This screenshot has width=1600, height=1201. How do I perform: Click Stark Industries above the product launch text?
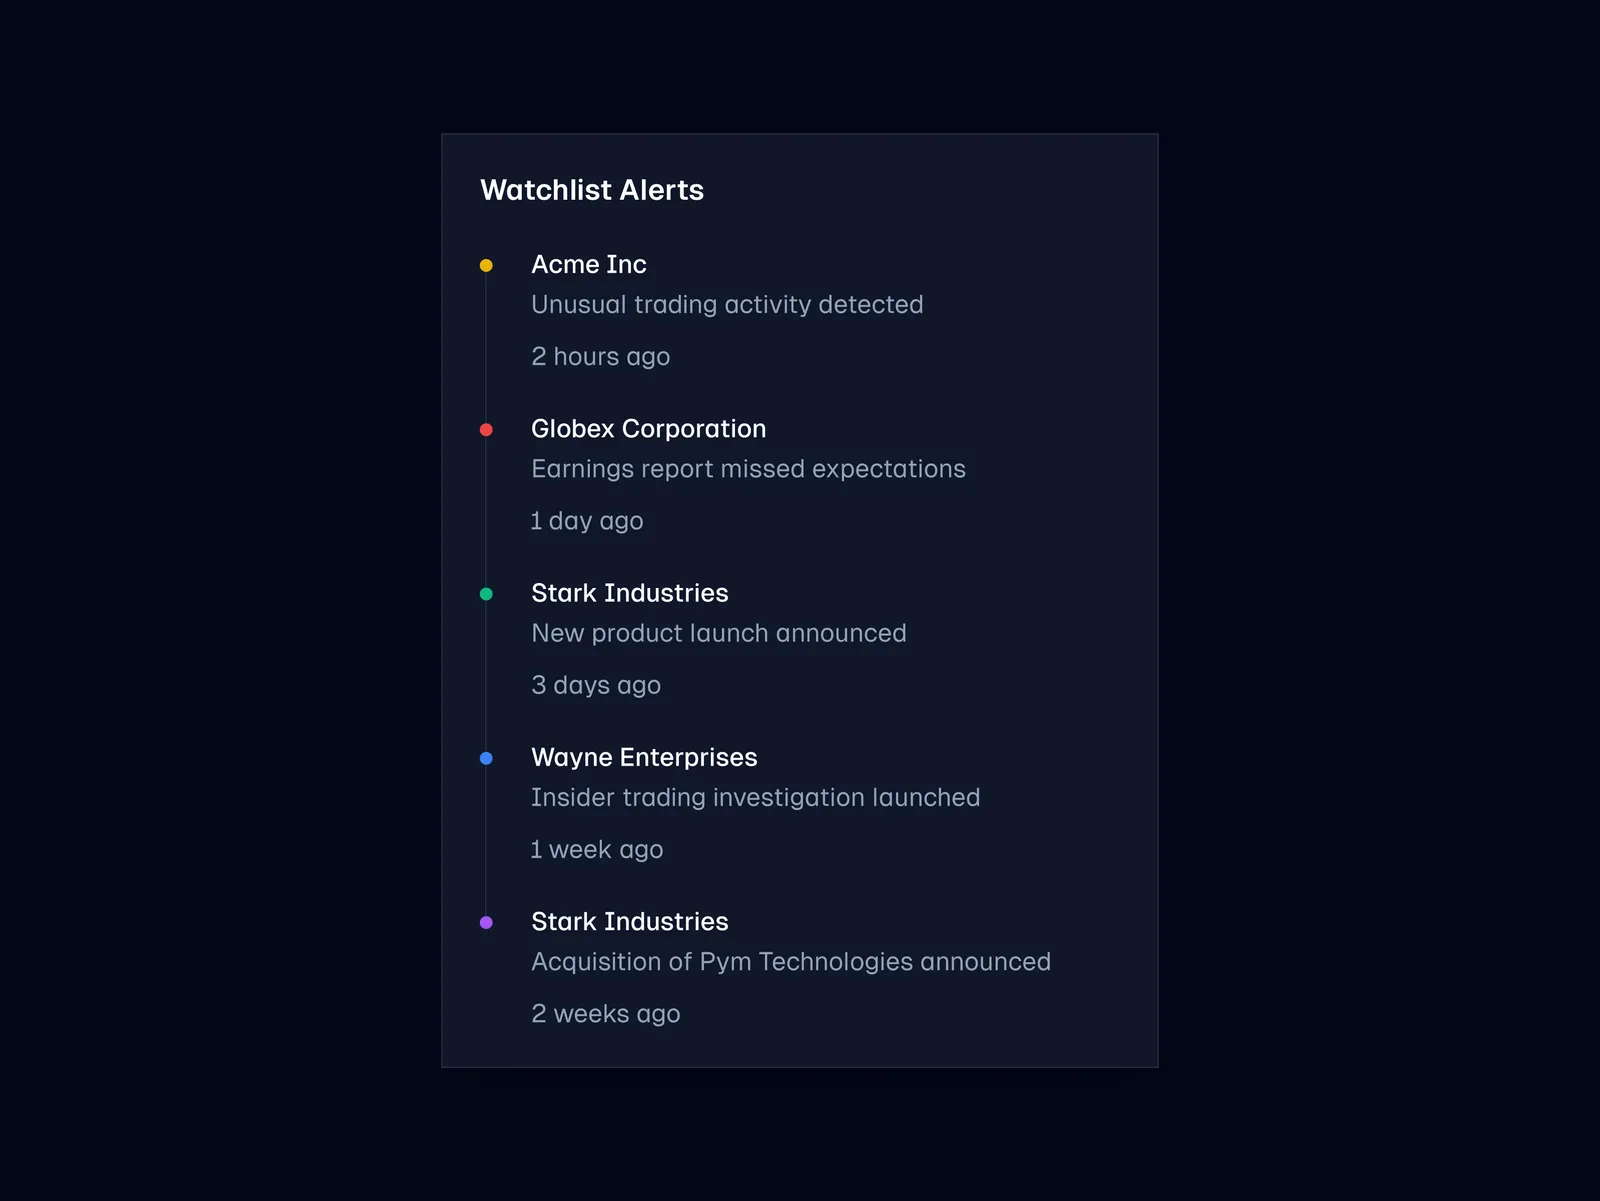pyautogui.click(x=629, y=593)
